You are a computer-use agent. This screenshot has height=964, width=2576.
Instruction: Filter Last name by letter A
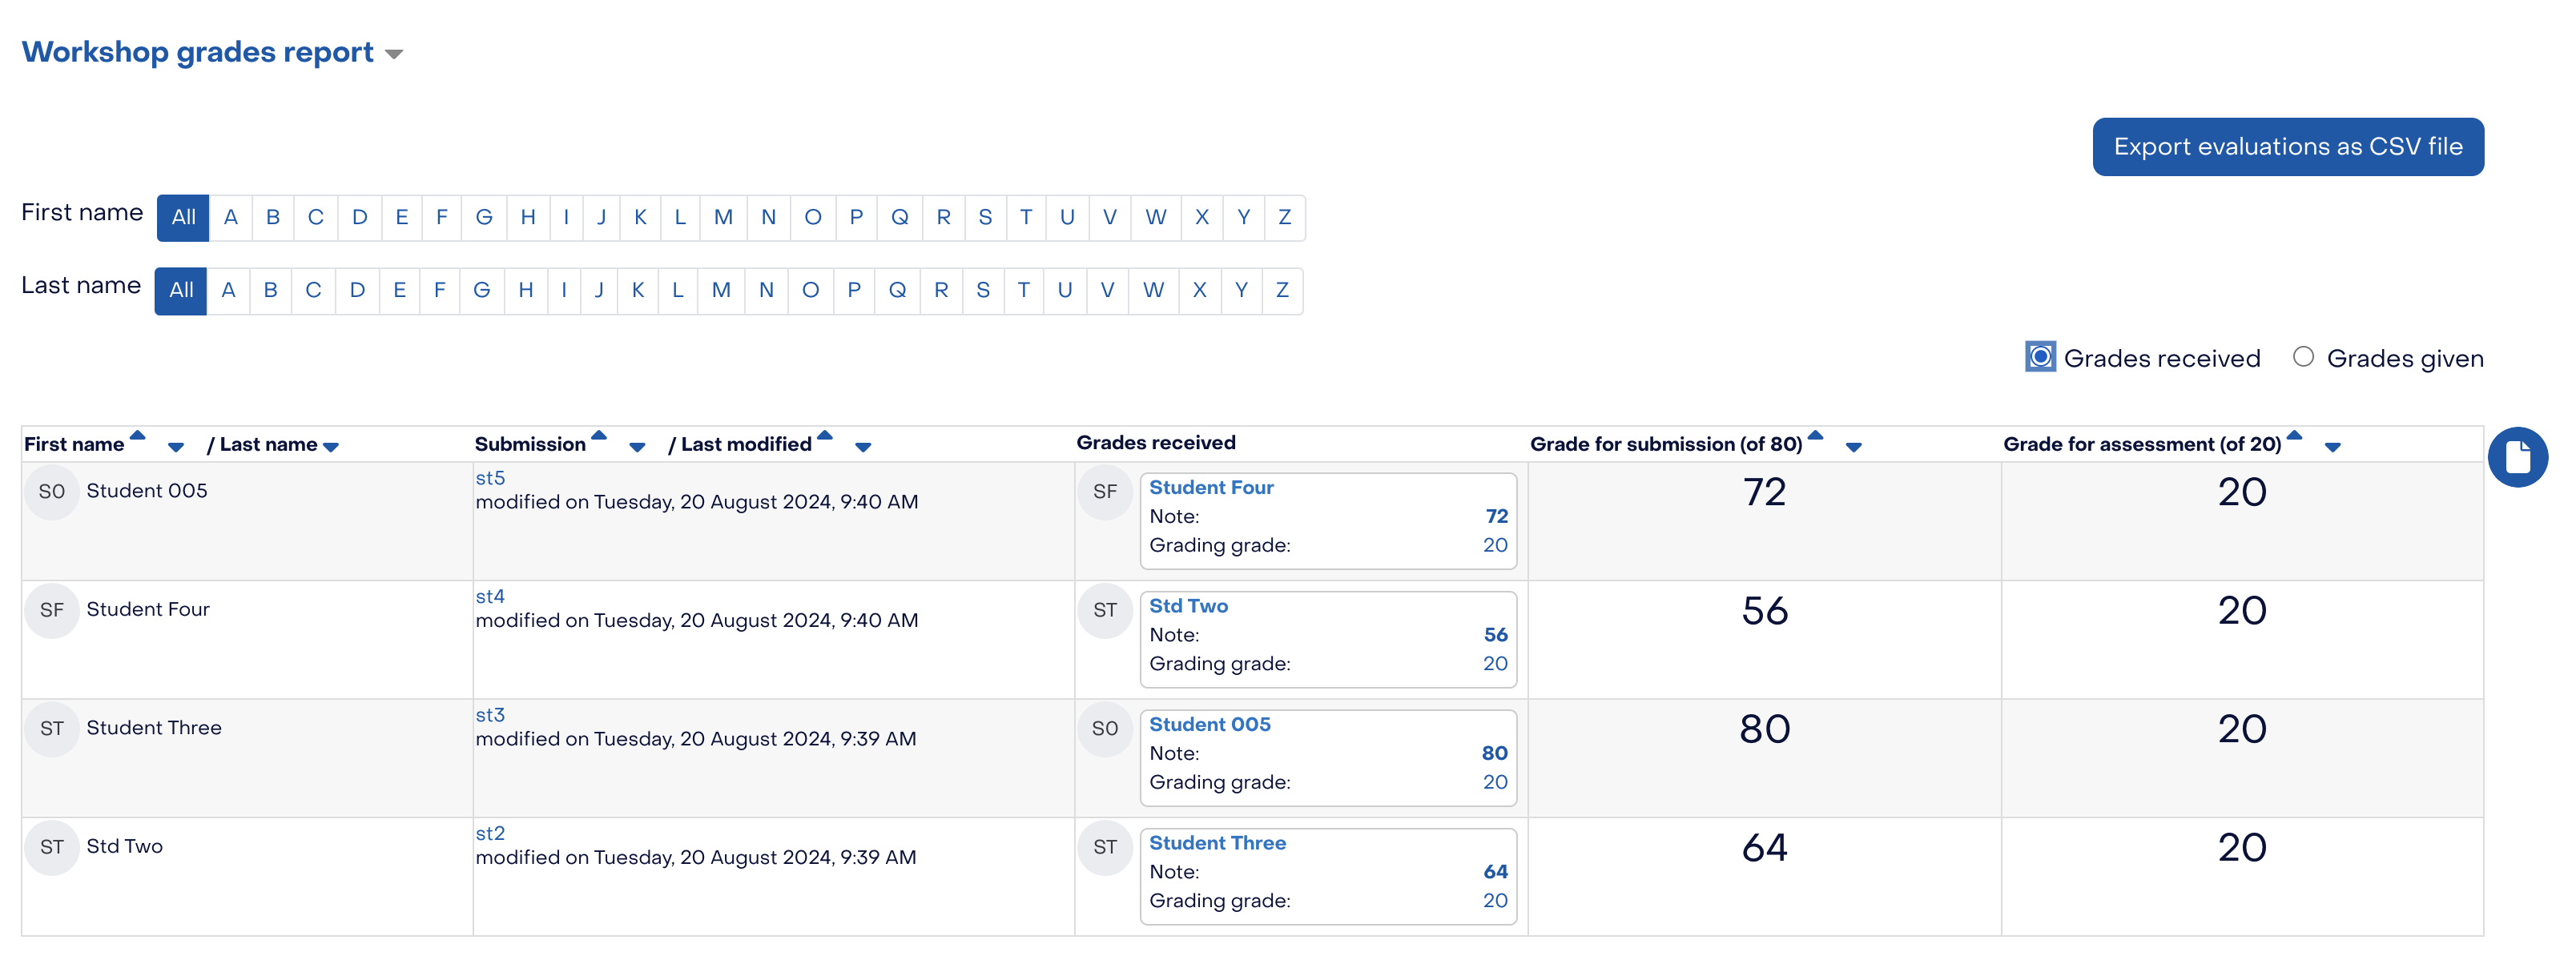coord(228,291)
